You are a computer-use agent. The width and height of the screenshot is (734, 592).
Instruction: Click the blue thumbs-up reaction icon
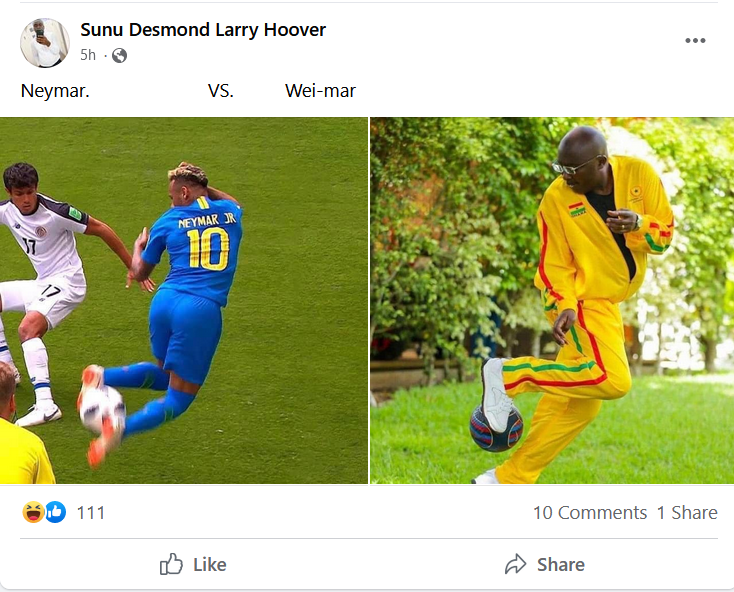(x=55, y=512)
